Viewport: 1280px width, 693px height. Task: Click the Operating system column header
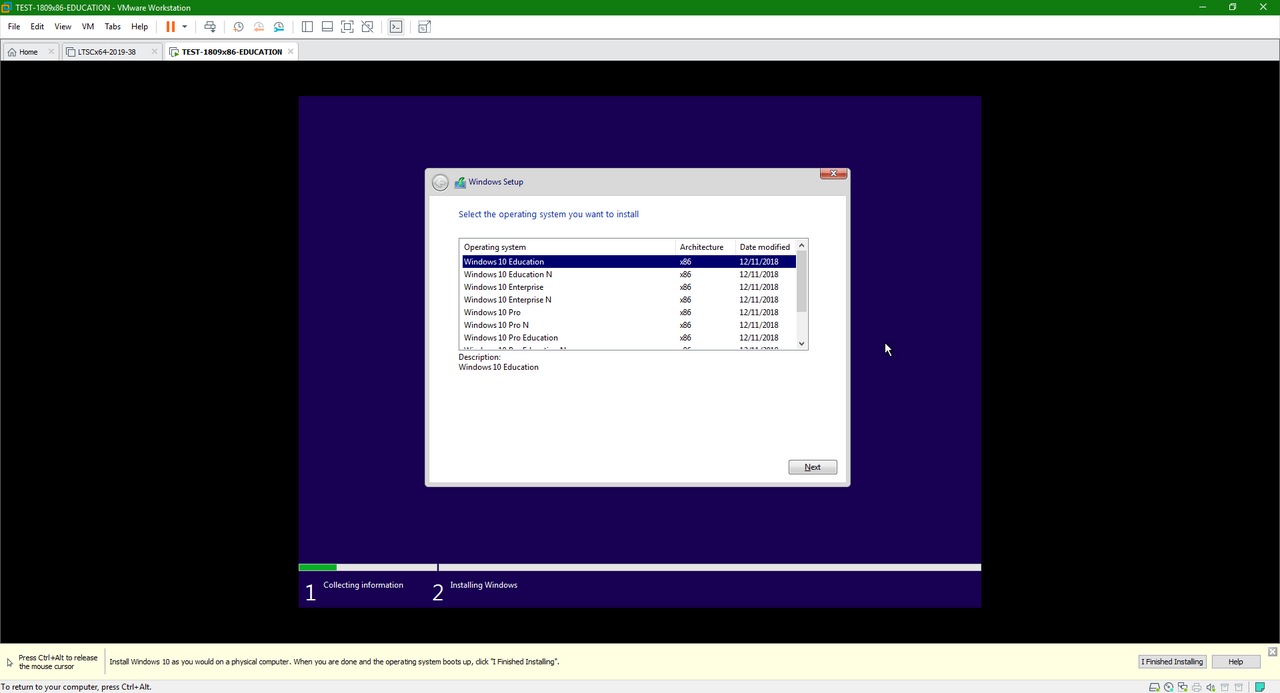coord(568,247)
